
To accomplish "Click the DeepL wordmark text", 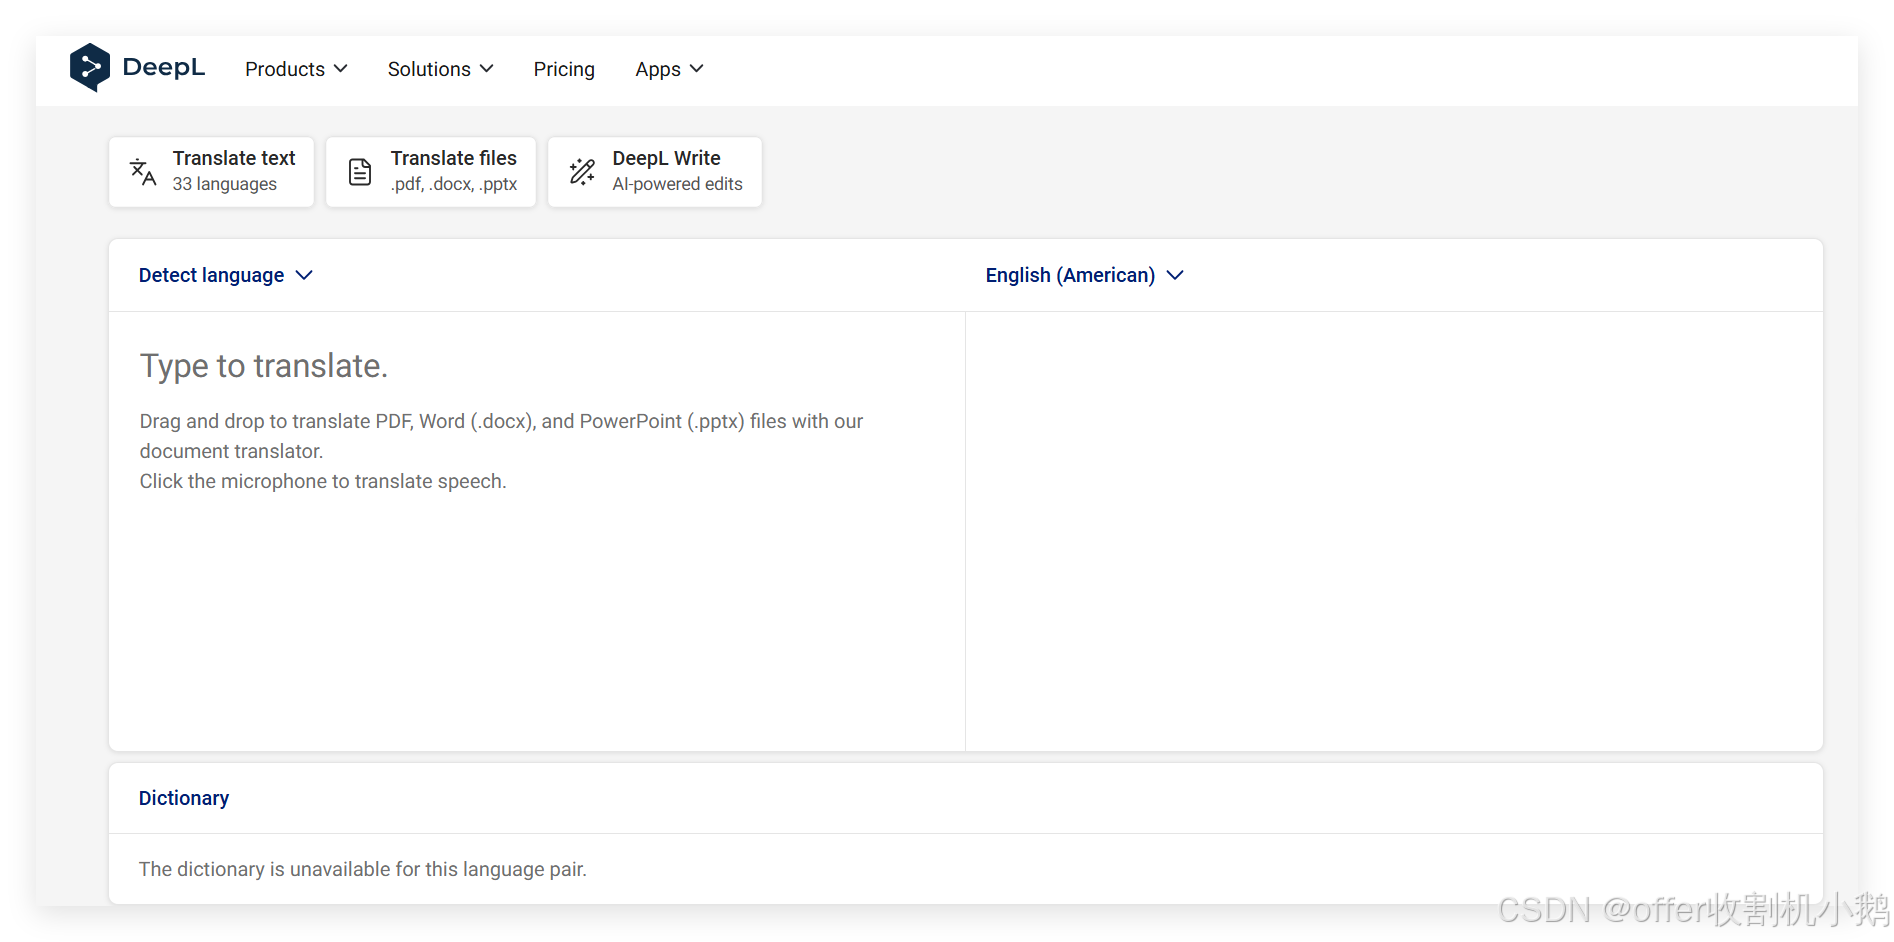I will 164,68.
